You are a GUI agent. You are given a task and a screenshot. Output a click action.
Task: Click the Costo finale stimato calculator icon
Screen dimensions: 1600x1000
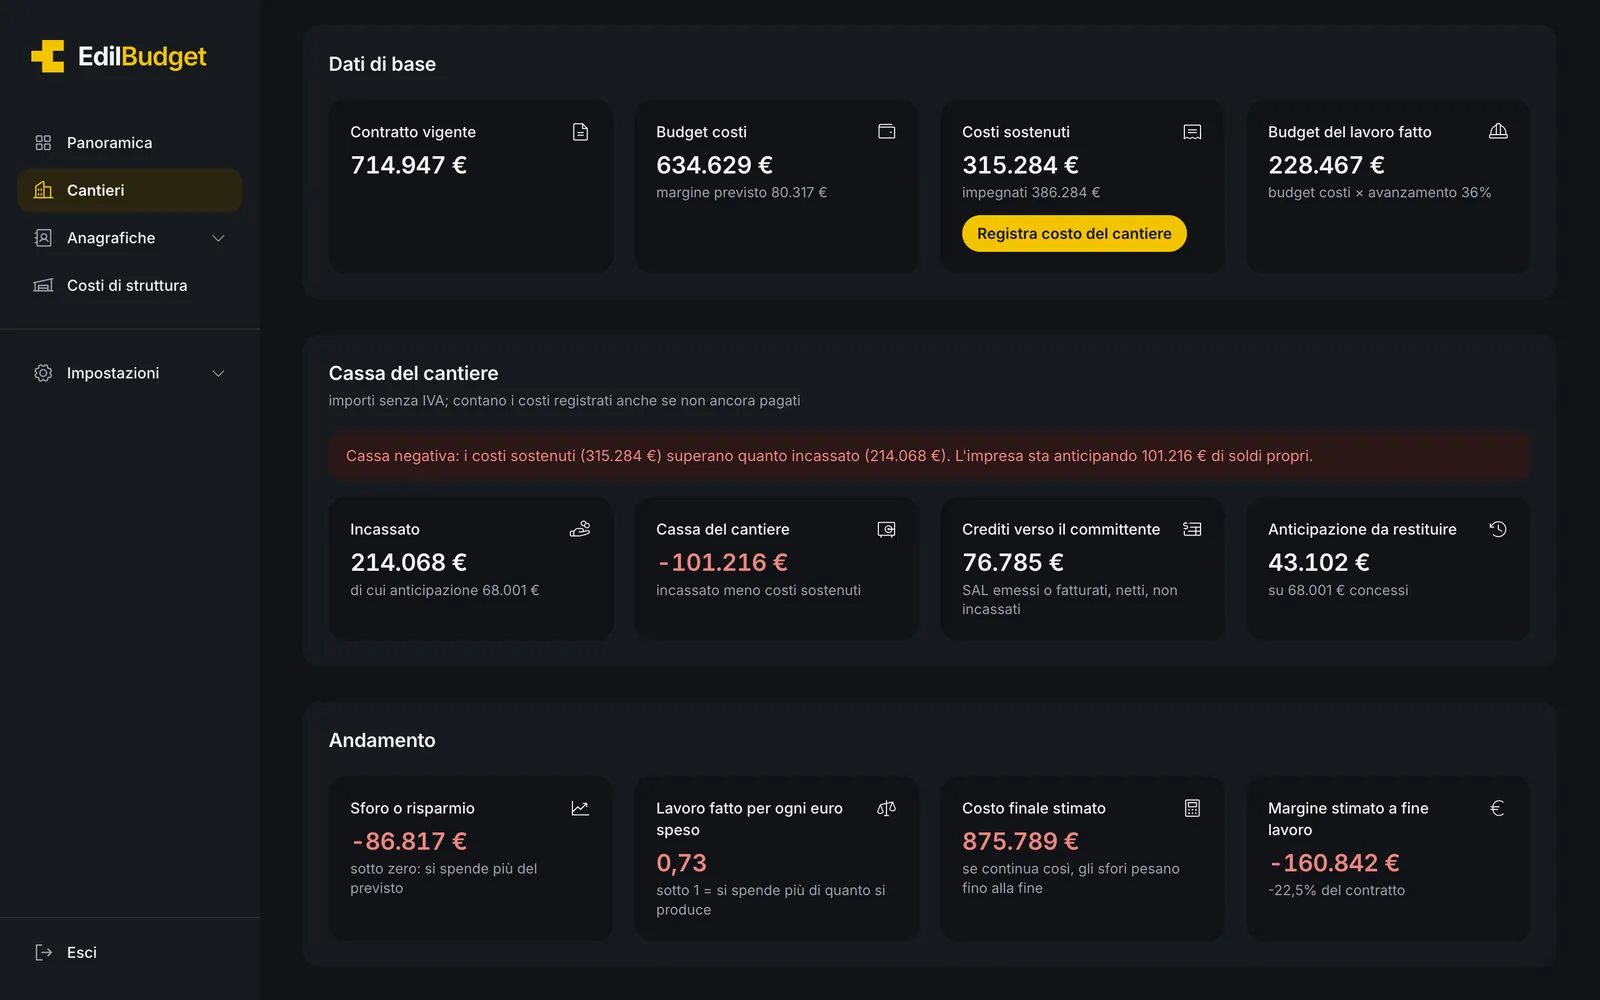pos(1192,808)
